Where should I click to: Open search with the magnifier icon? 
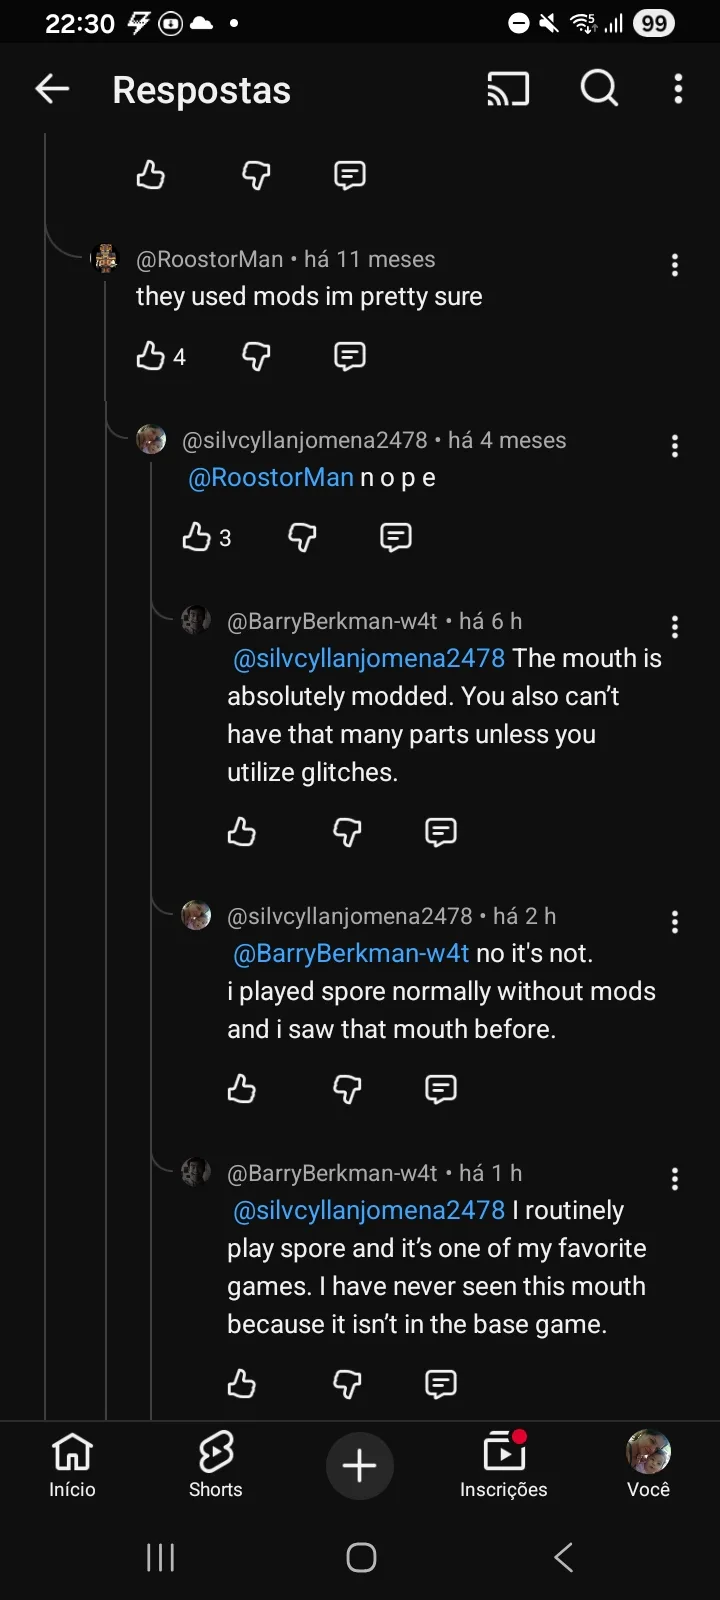pyautogui.click(x=599, y=90)
